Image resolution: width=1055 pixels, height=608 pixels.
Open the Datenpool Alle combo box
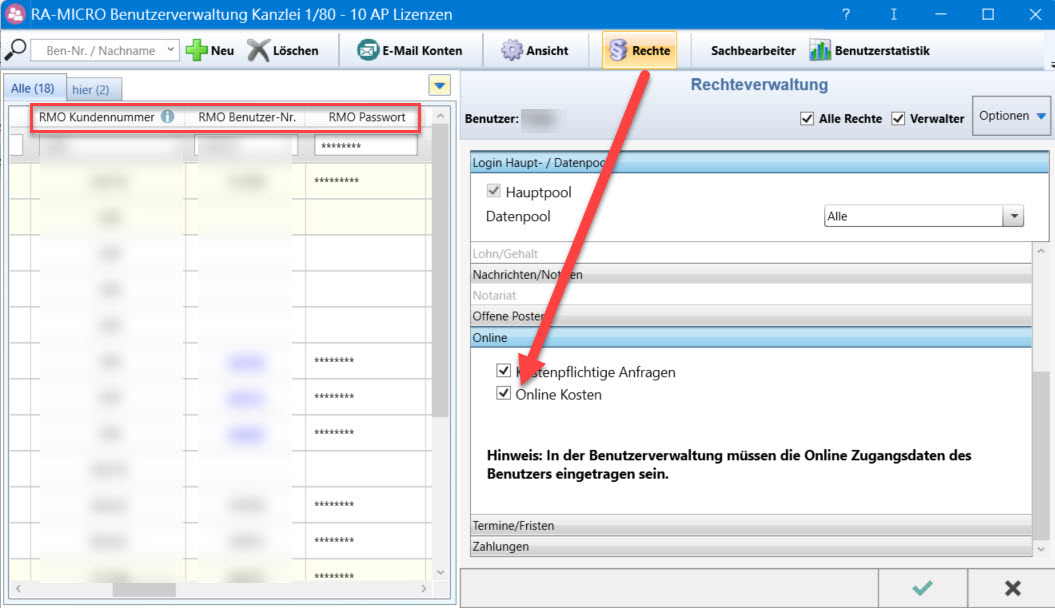923,216
